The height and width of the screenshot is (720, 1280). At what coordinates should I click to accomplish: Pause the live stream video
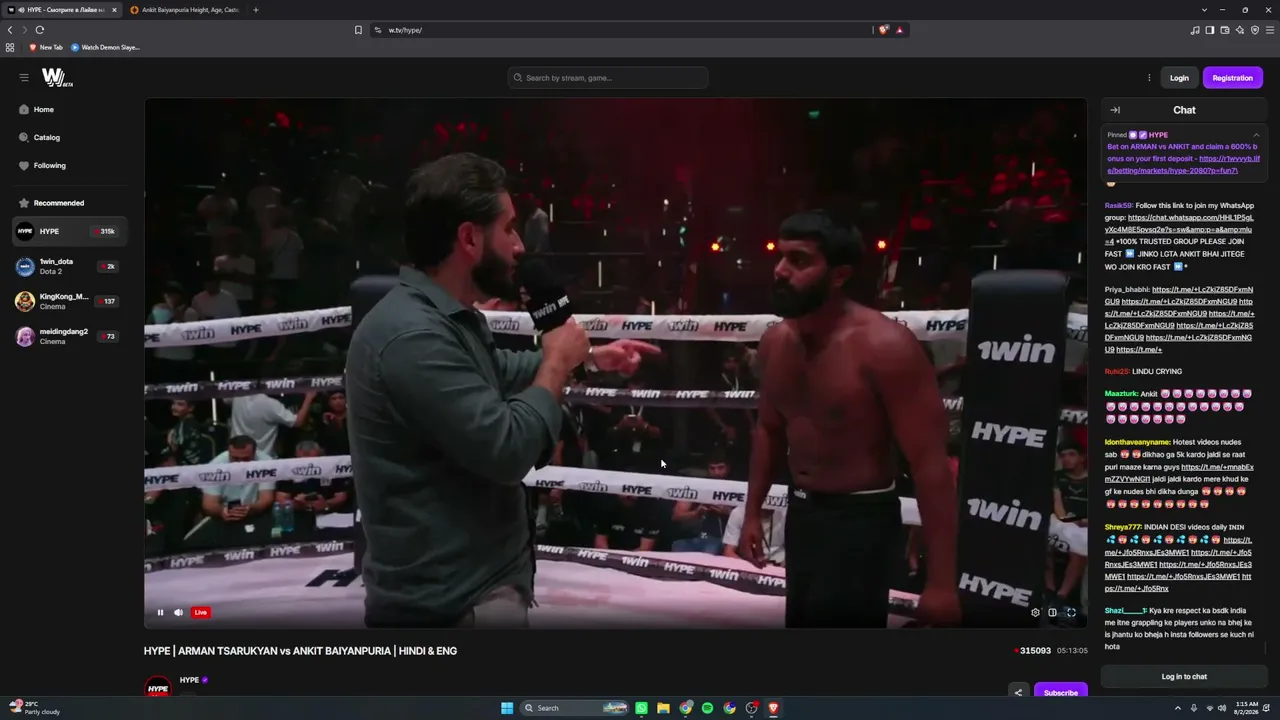tap(160, 612)
